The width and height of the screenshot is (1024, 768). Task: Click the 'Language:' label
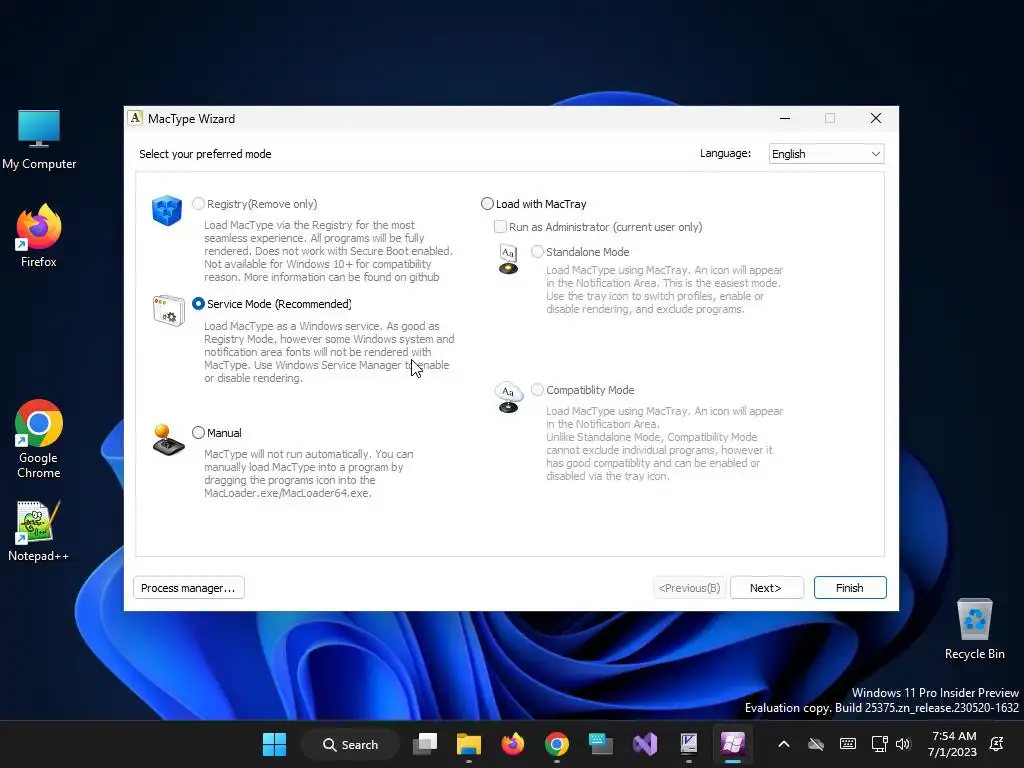click(725, 153)
